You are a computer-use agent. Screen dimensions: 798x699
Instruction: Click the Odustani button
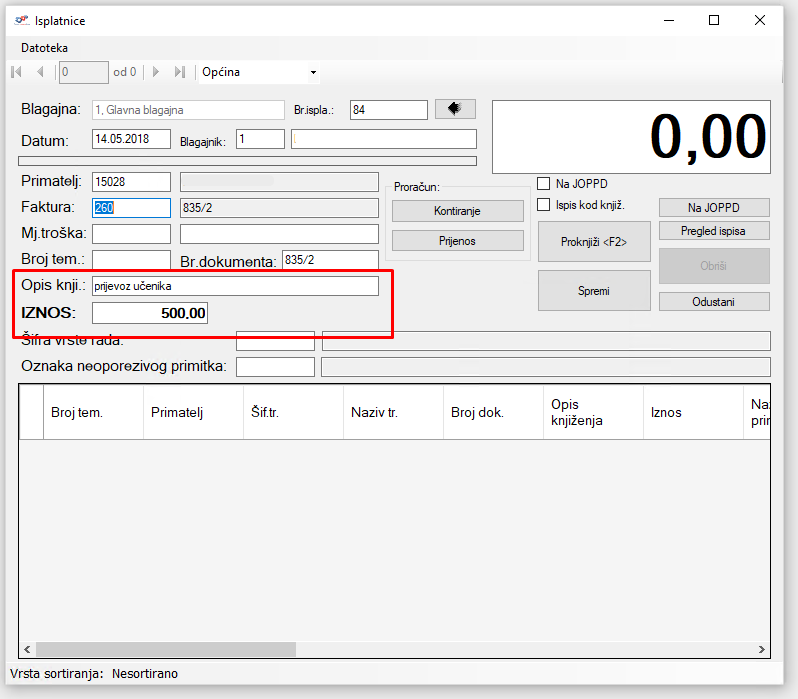[x=714, y=301]
